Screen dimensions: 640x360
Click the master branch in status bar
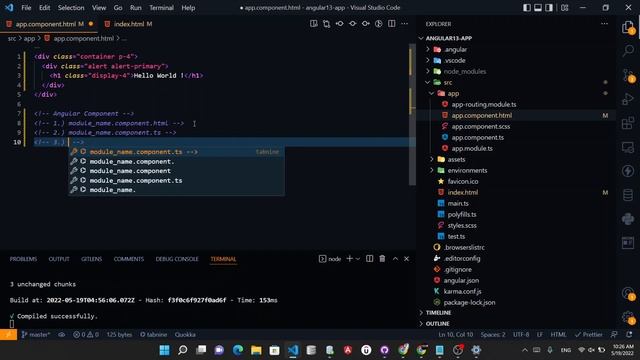(x=36, y=335)
